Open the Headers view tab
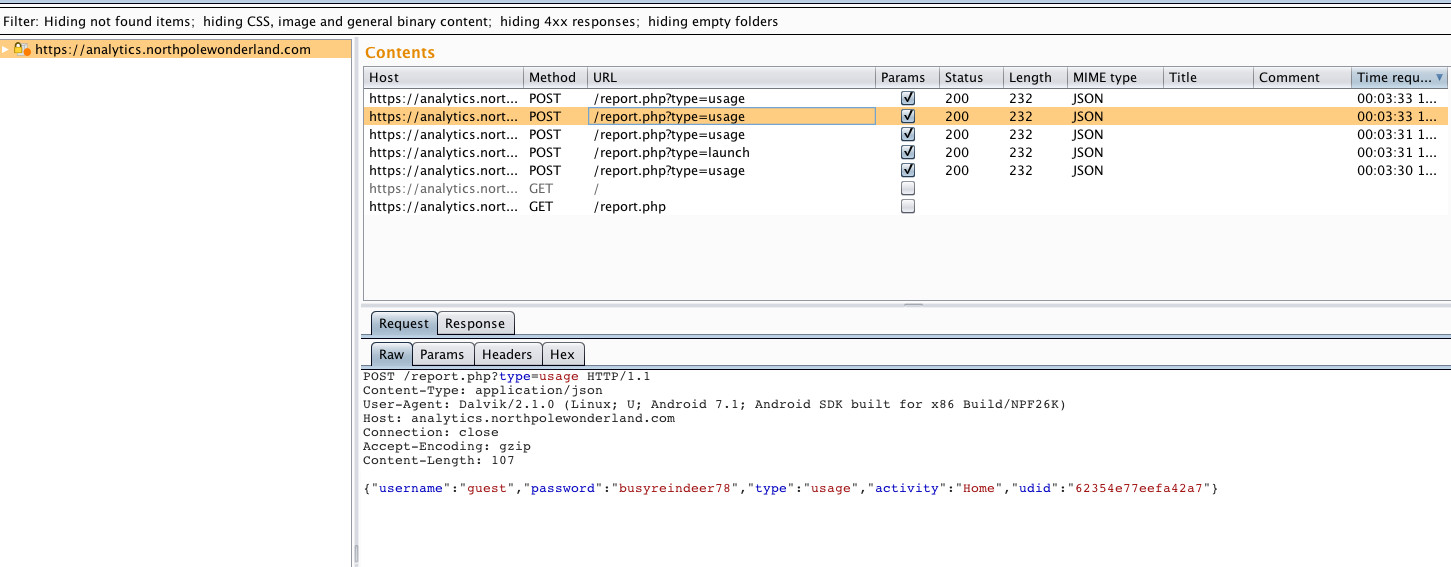This screenshot has height=567, width=1451. tap(507, 354)
